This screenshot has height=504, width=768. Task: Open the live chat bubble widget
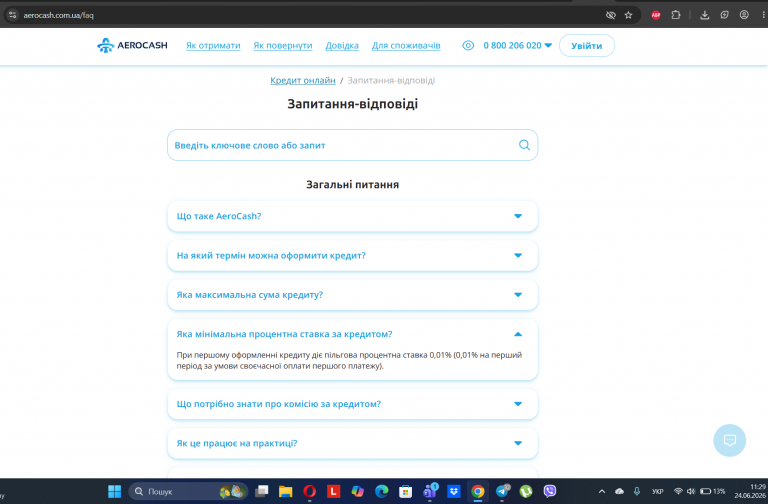[x=729, y=440]
